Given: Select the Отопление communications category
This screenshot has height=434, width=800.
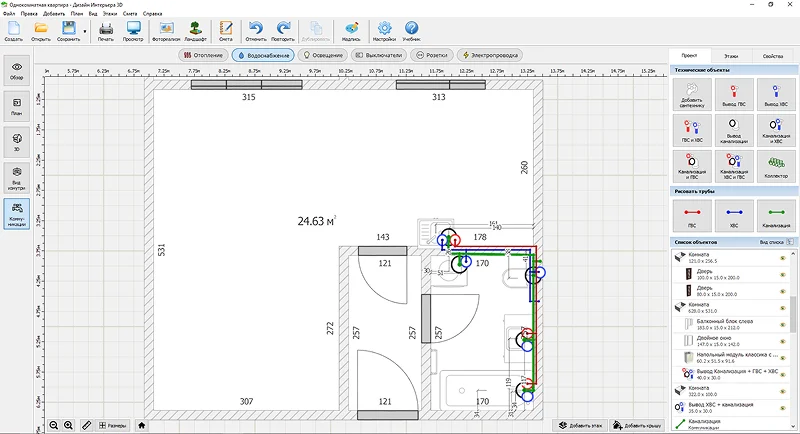Looking at the screenshot, I should point(204,55).
